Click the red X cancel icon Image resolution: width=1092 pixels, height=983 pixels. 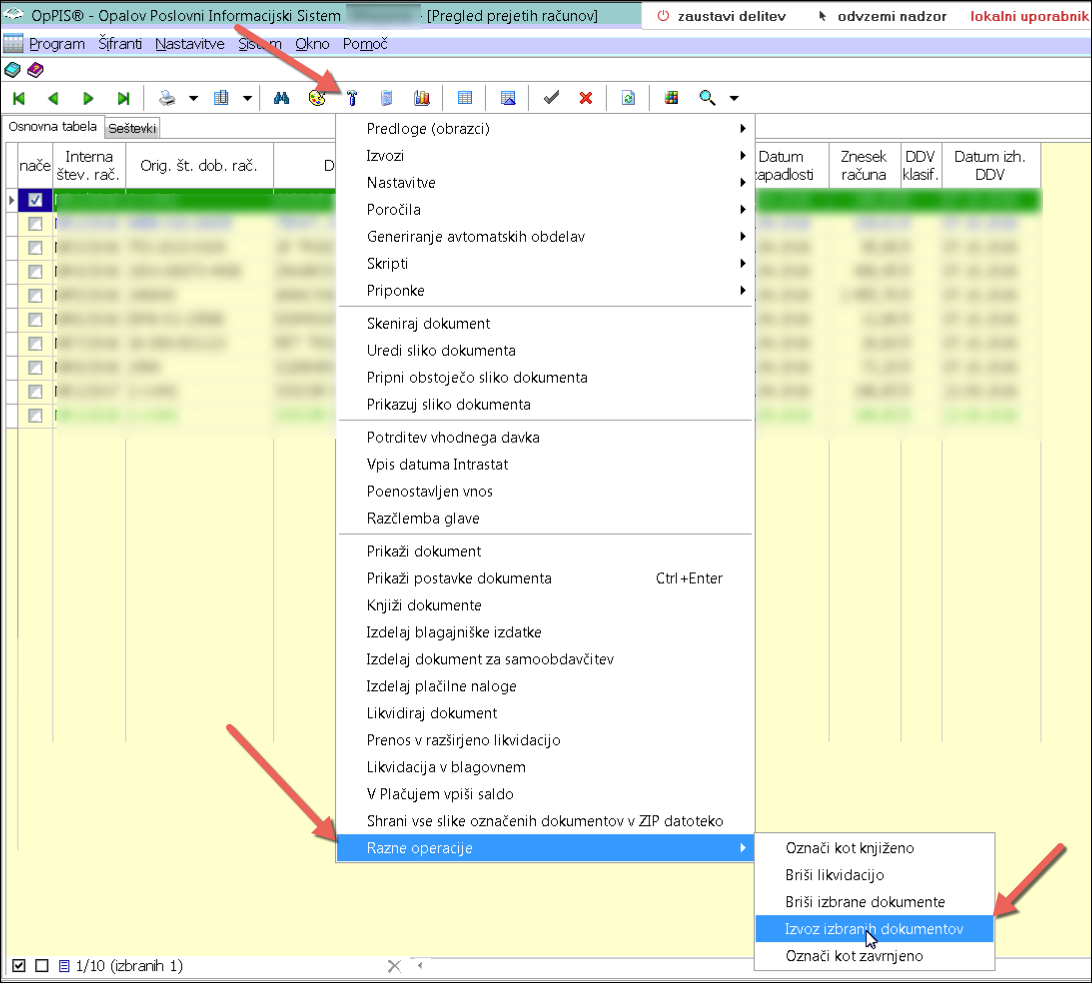click(586, 98)
